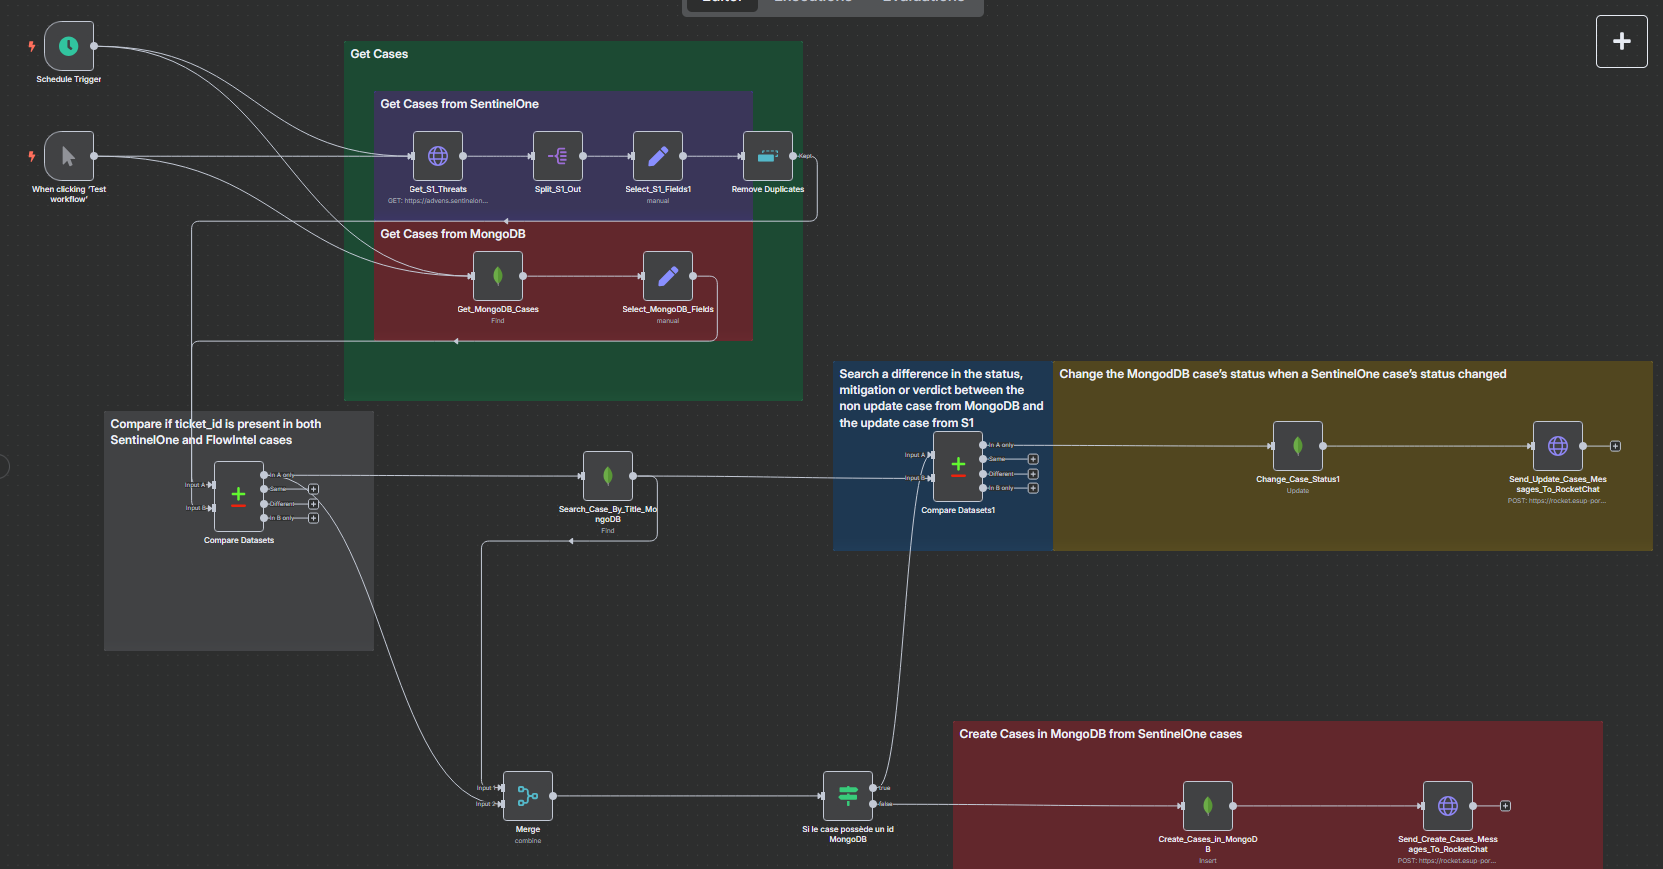Add node to Compare Datasets1 'In B only' output
The height and width of the screenshot is (869, 1663).
coord(1033,488)
